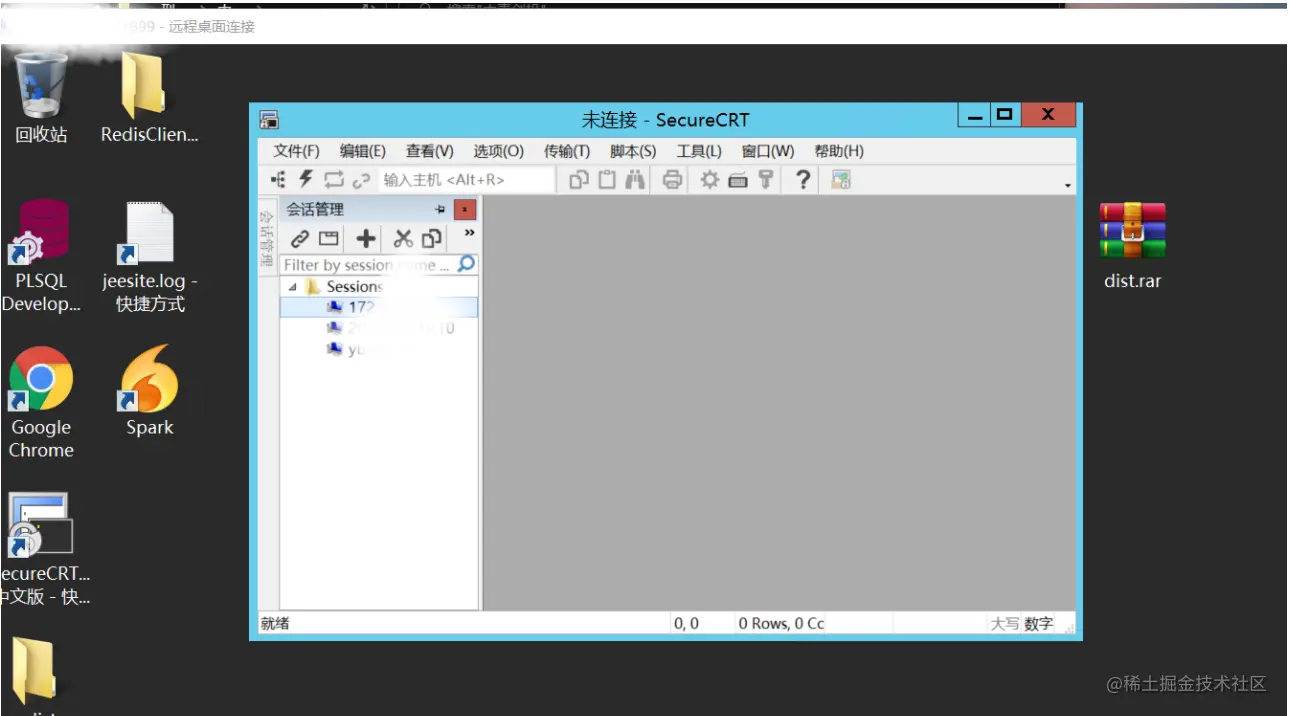Click Connect link icon in Session Manager
The image size is (1289, 716).
pos(300,239)
